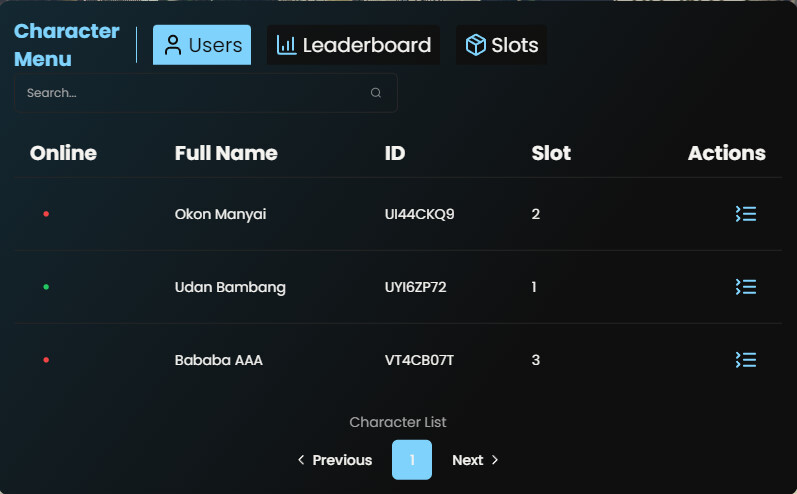Click the person Users icon
797x494 pixels.
click(x=173, y=45)
